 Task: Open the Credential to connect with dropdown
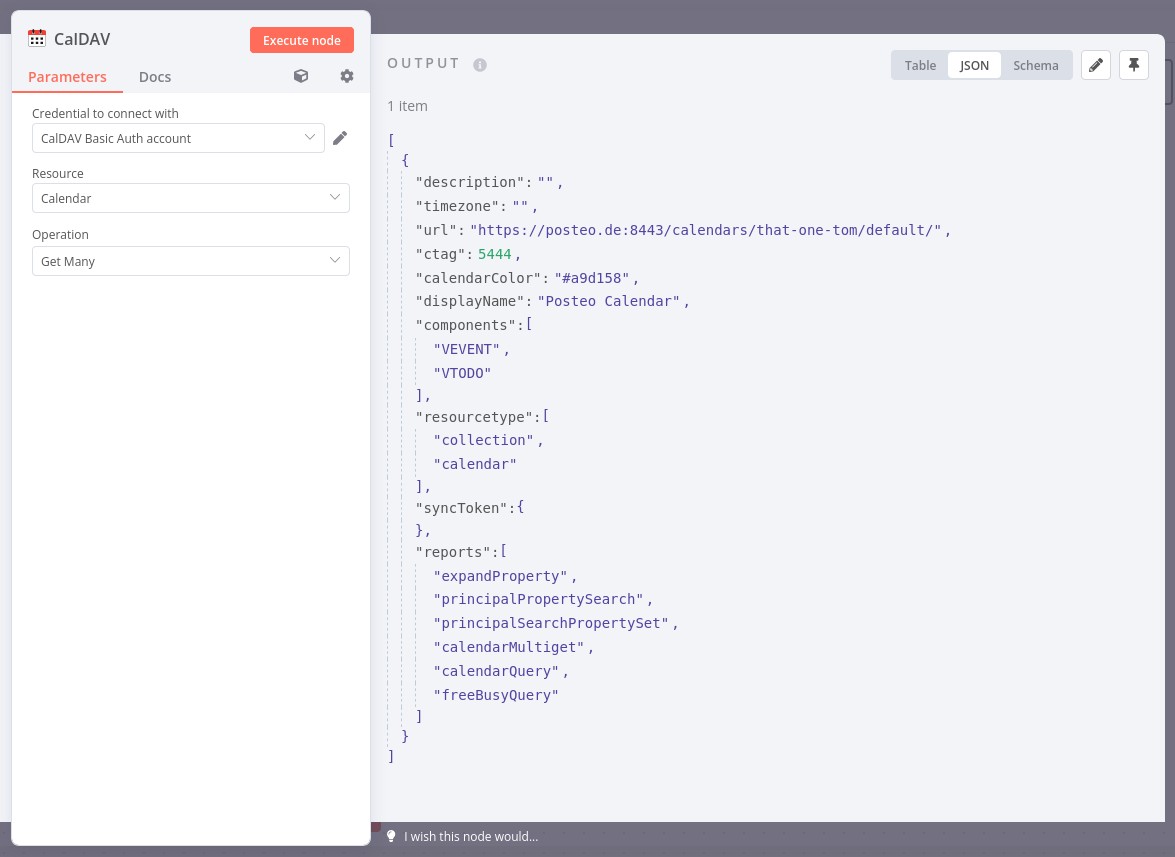pyautogui.click(x=178, y=138)
